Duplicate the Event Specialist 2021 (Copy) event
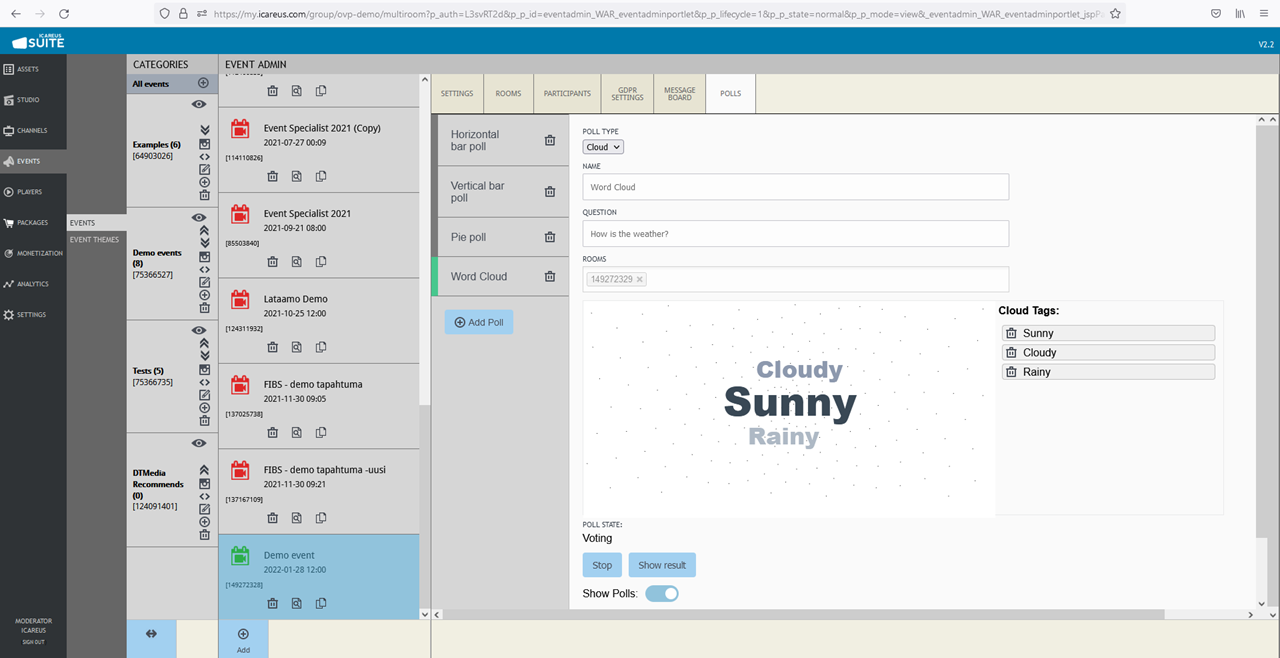The width and height of the screenshot is (1280, 658). pos(321,176)
